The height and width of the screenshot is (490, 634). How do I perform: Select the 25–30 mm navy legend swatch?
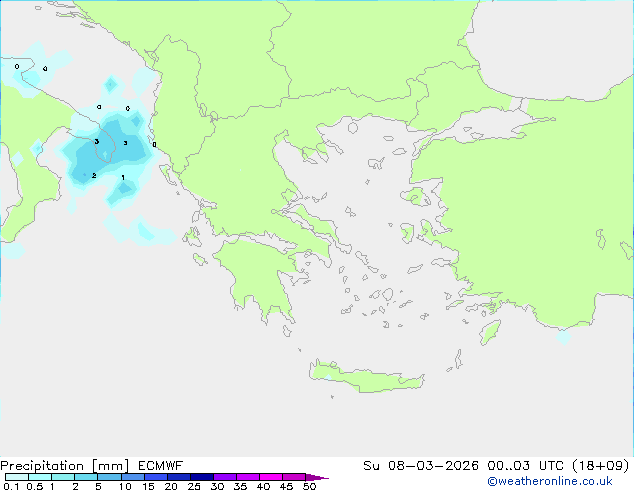201,477
